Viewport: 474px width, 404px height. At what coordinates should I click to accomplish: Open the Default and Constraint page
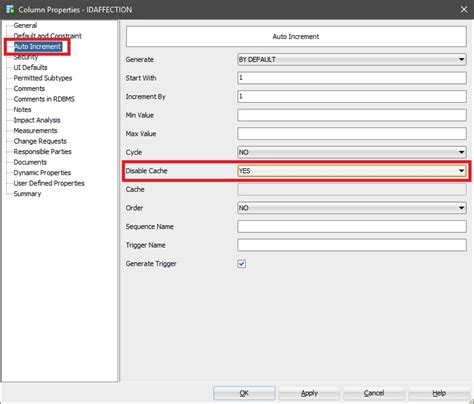(47, 36)
